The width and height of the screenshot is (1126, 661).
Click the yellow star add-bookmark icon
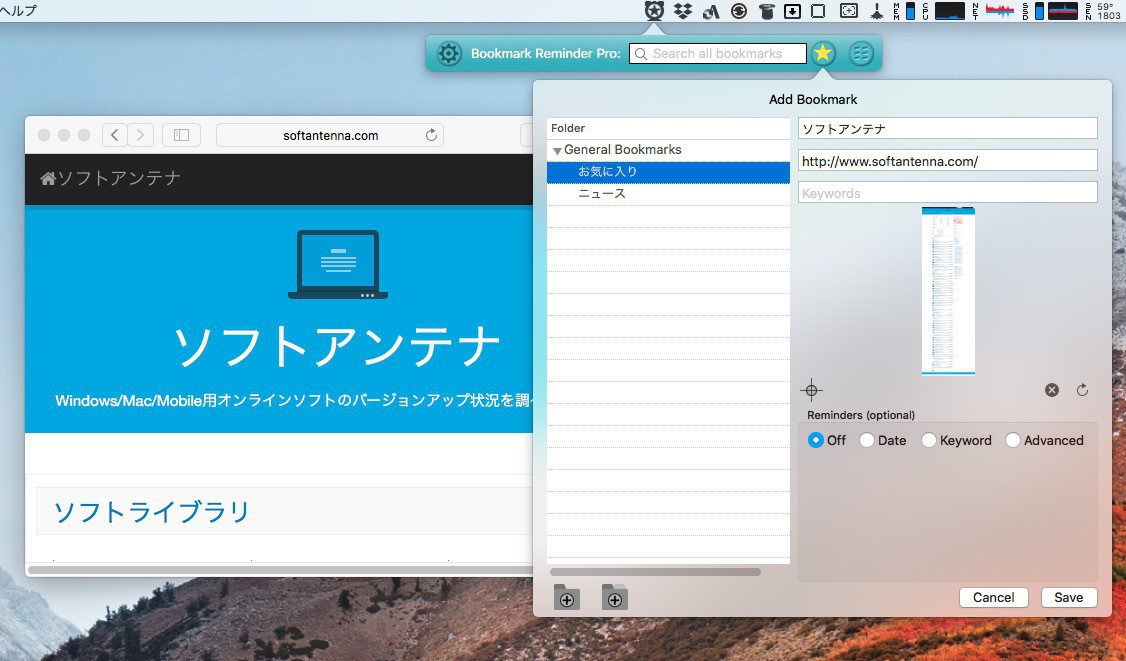click(822, 54)
